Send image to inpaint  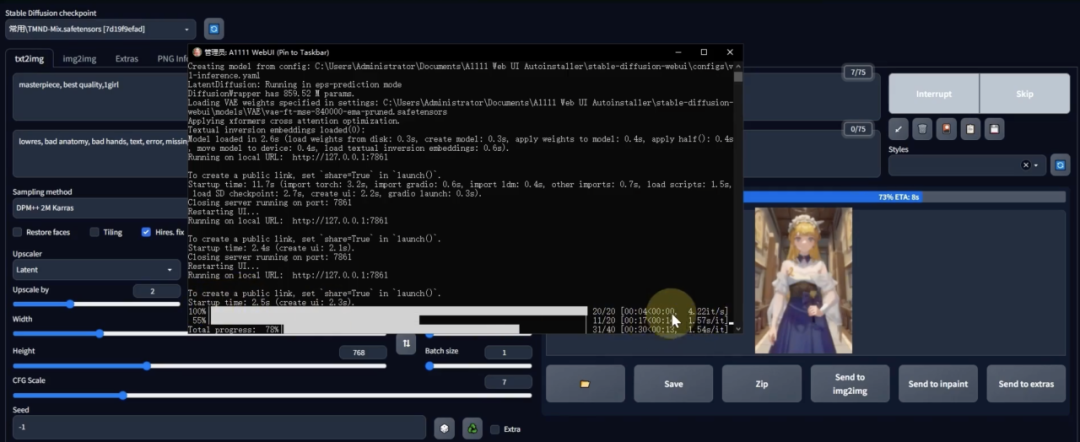(x=938, y=383)
